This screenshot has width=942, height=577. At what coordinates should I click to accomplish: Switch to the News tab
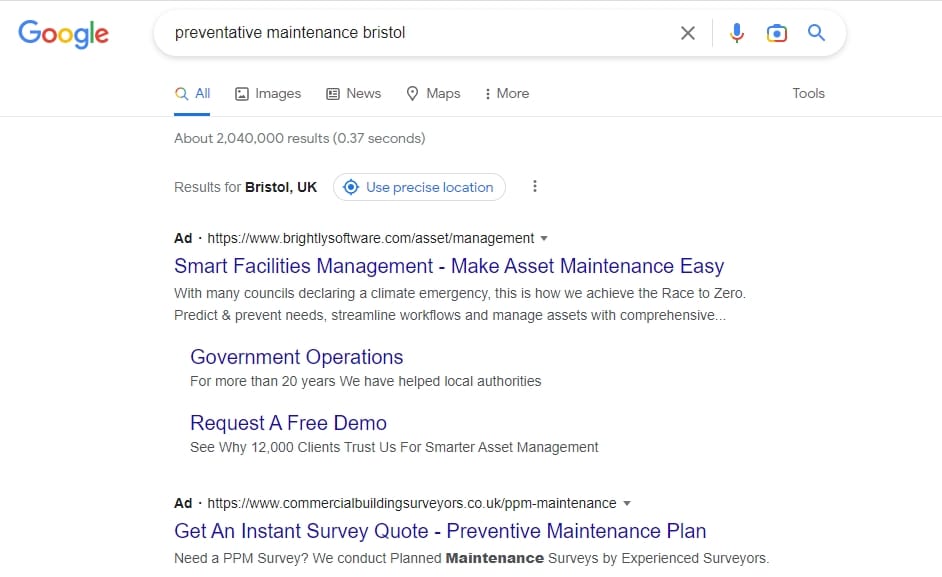pos(353,93)
